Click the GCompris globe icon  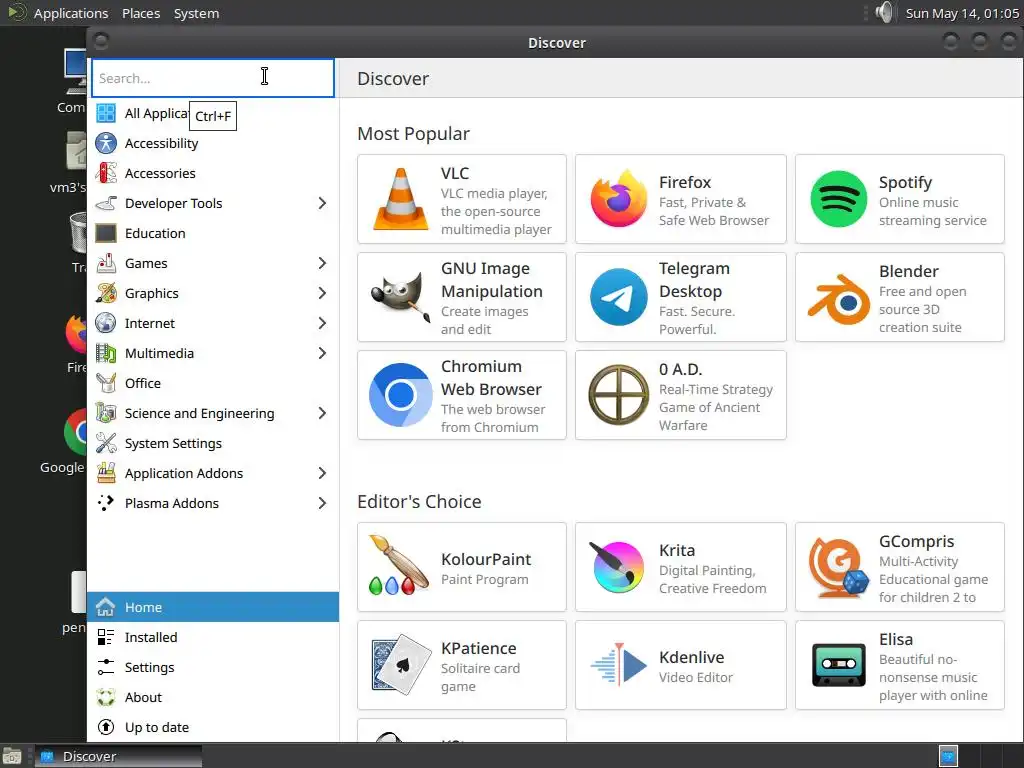pos(839,567)
